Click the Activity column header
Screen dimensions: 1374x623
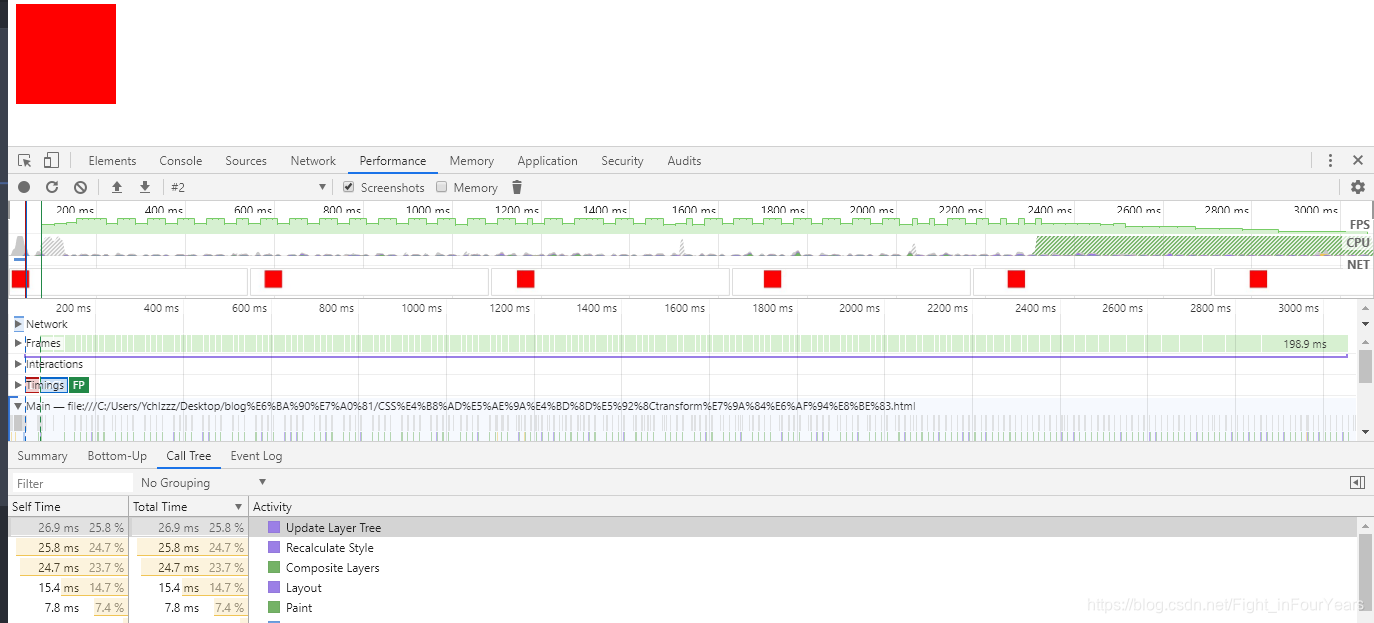[803, 507]
